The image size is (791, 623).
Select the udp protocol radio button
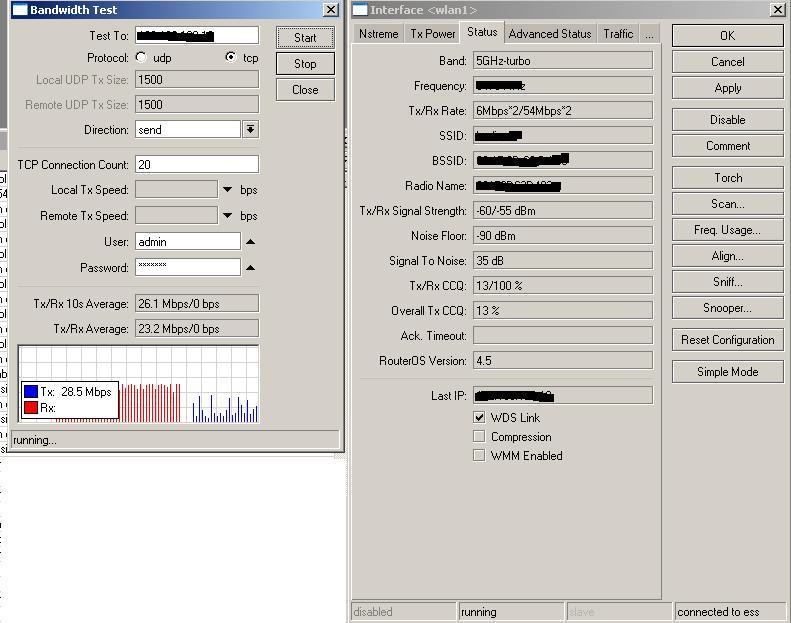point(141,58)
